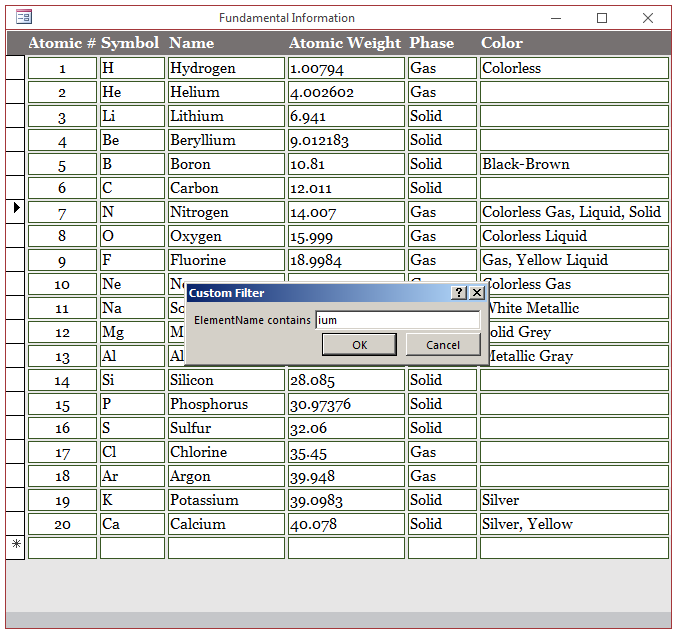Click the White Metallic color cell
The height and width of the screenshot is (632, 676).
tap(579, 308)
